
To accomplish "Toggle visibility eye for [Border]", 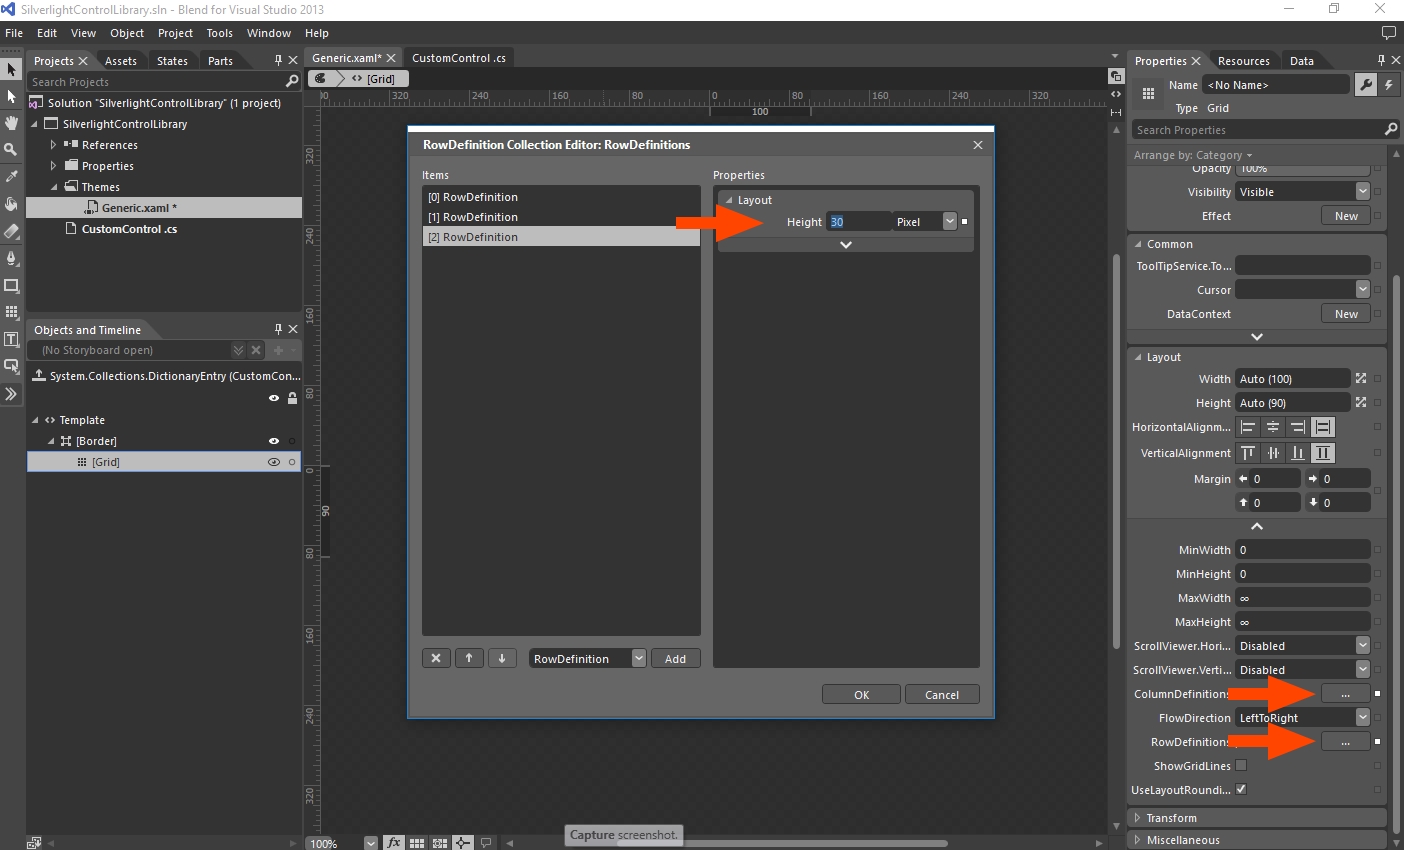I will 274,441.
